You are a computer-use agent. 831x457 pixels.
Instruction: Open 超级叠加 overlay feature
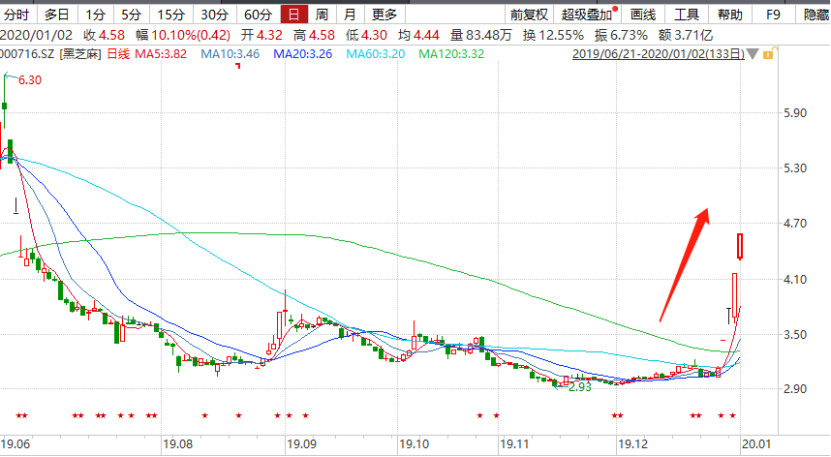click(588, 14)
